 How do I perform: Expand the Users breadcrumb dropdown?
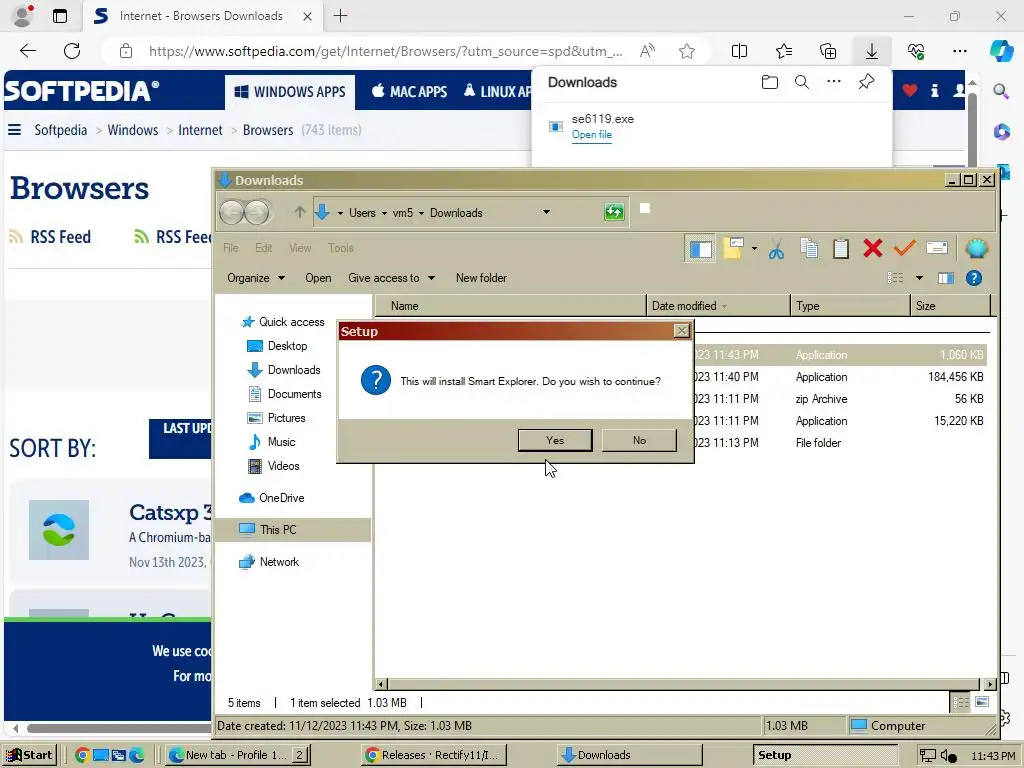(x=384, y=213)
